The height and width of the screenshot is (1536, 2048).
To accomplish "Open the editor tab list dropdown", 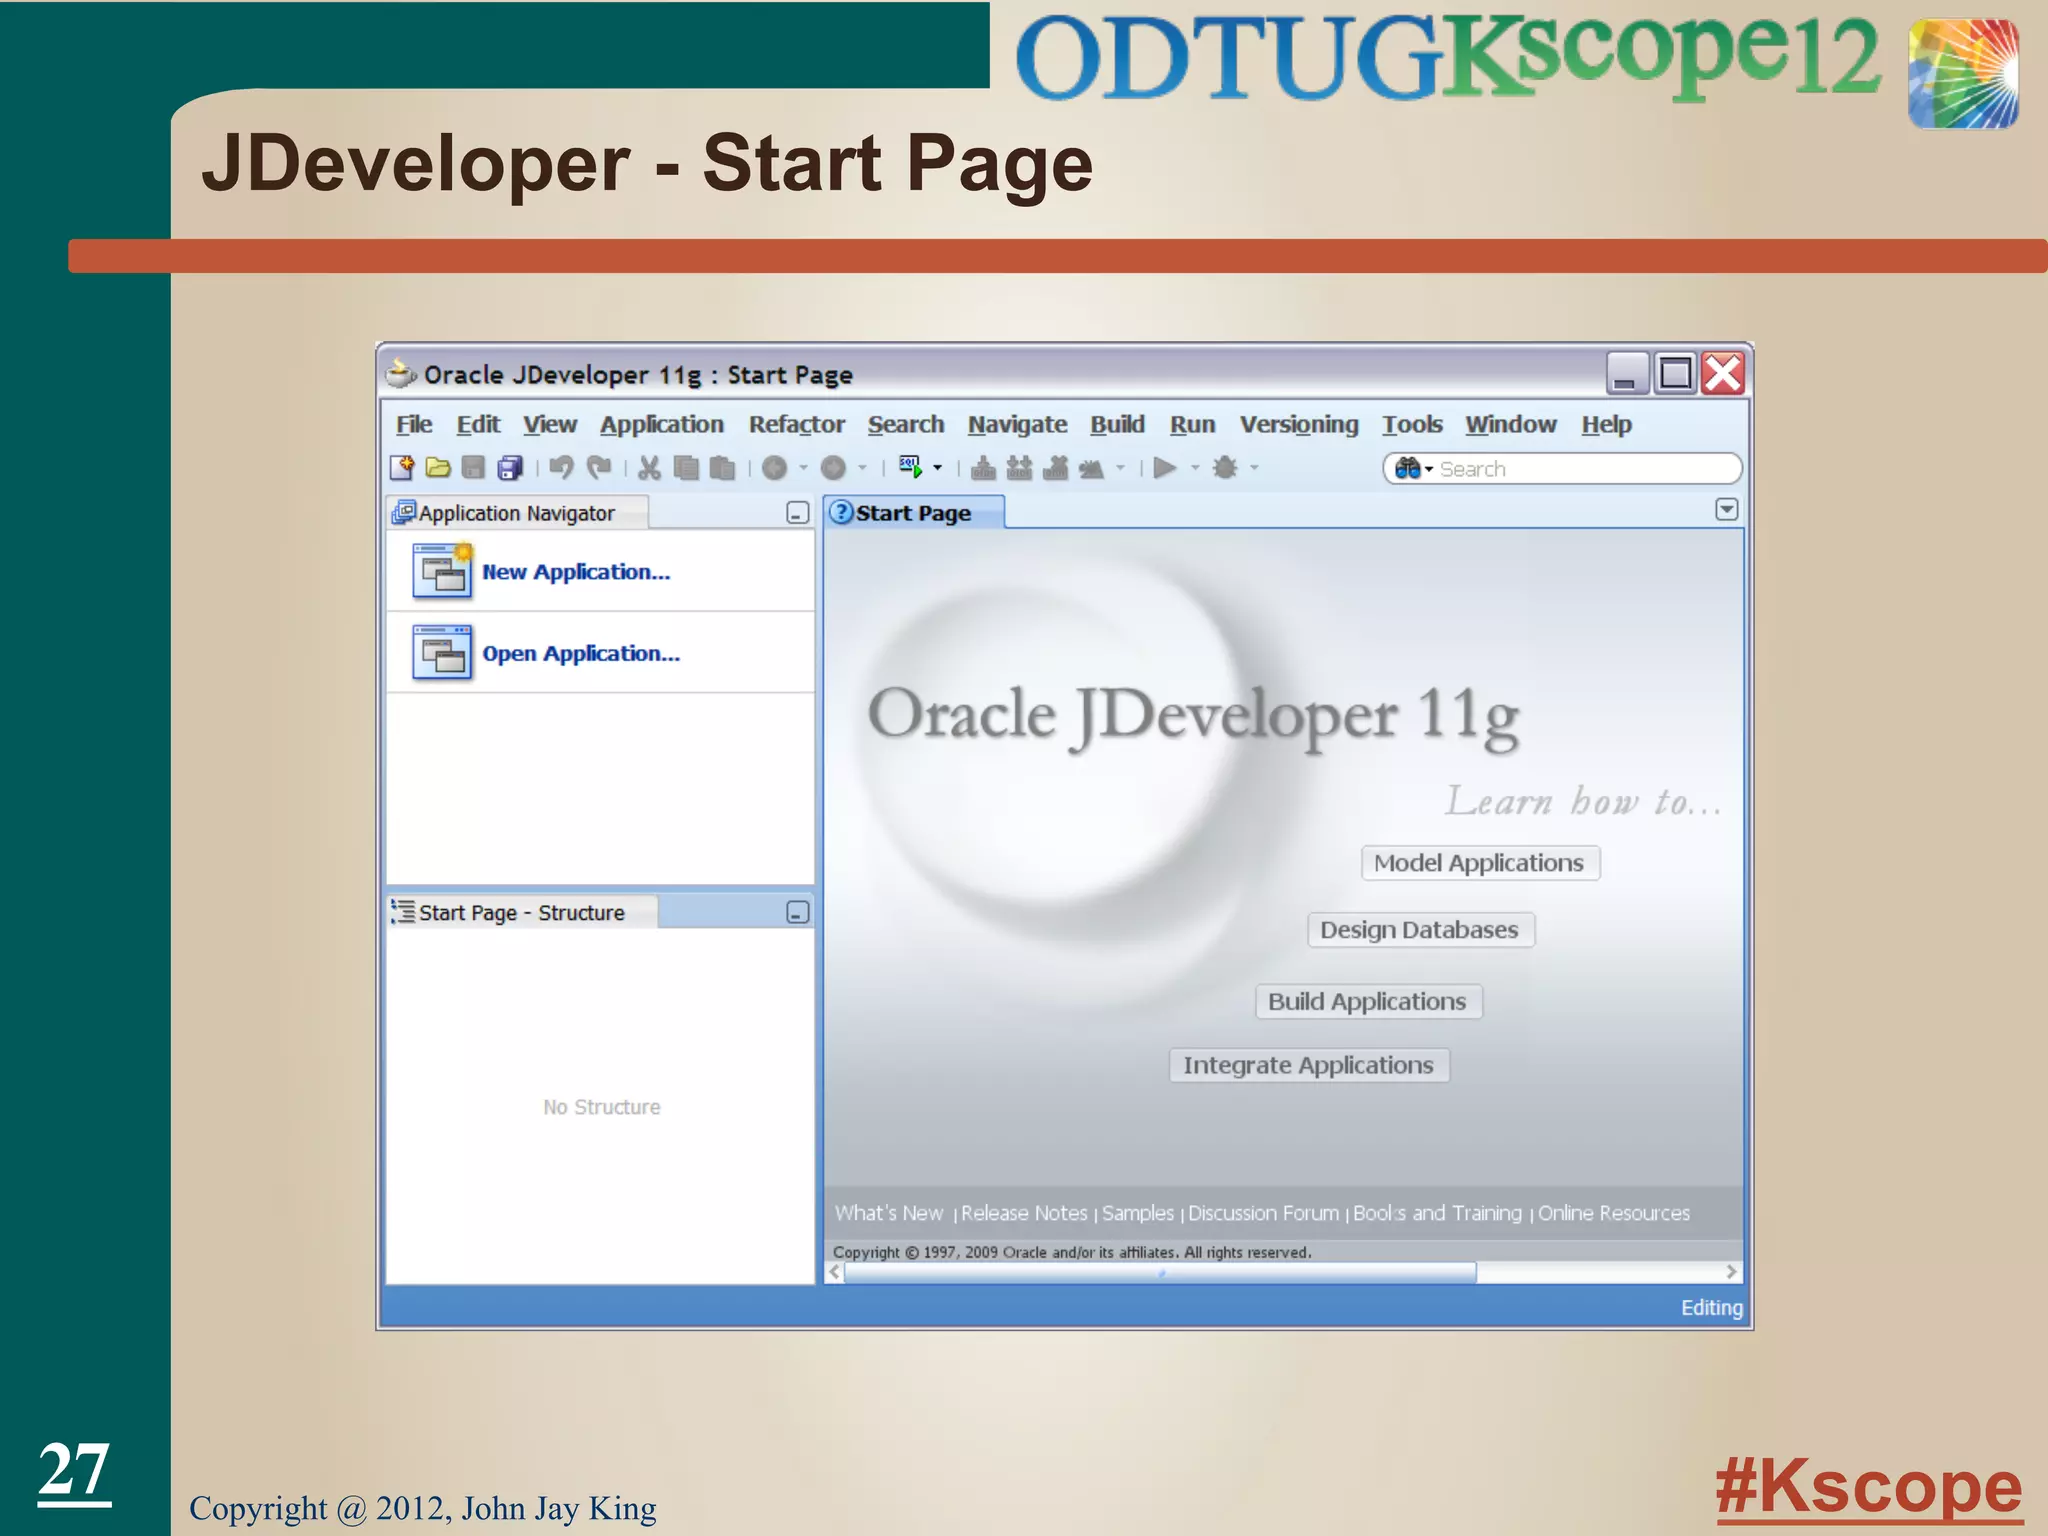I will [x=1726, y=509].
